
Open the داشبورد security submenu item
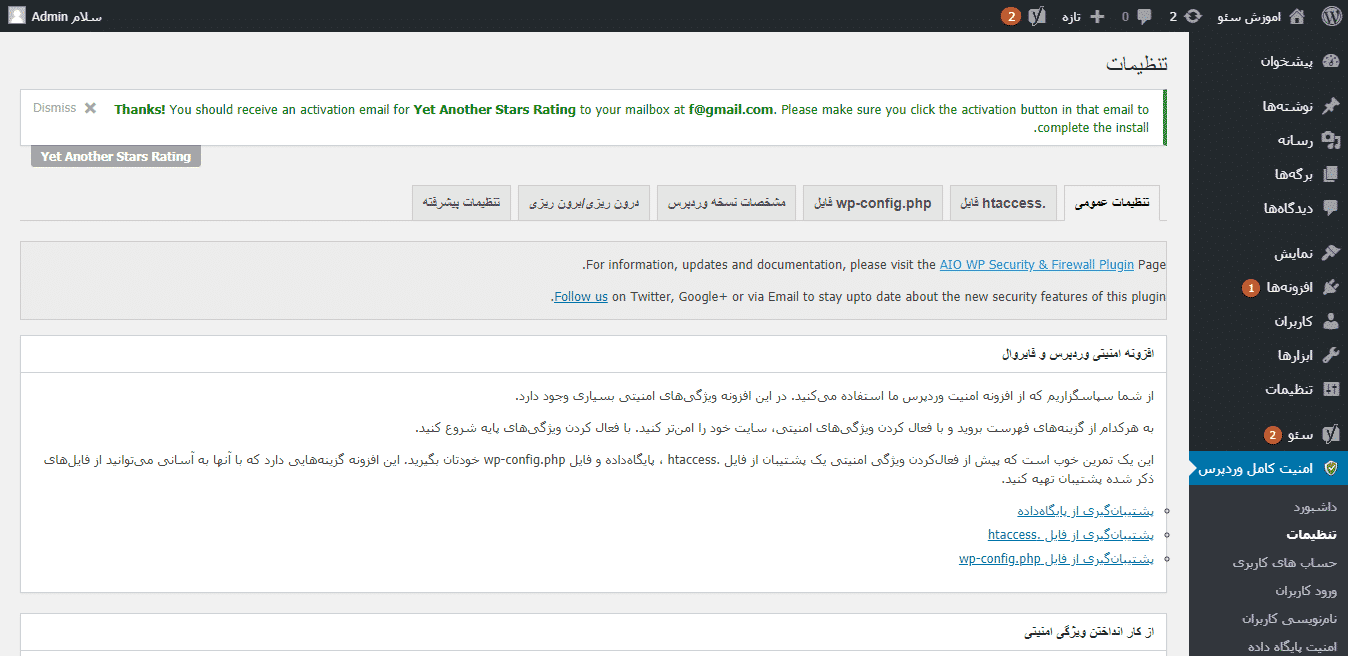tap(1314, 508)
